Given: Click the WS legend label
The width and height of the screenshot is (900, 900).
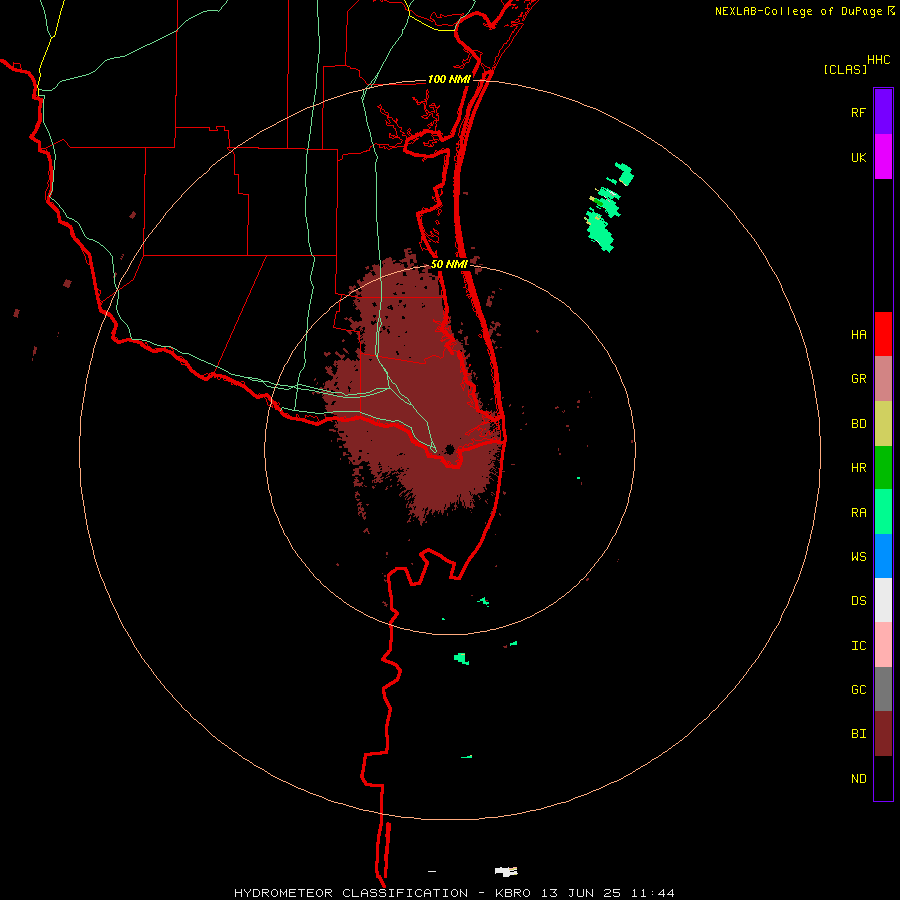Looking at the screenshot, I should point(858,557).
